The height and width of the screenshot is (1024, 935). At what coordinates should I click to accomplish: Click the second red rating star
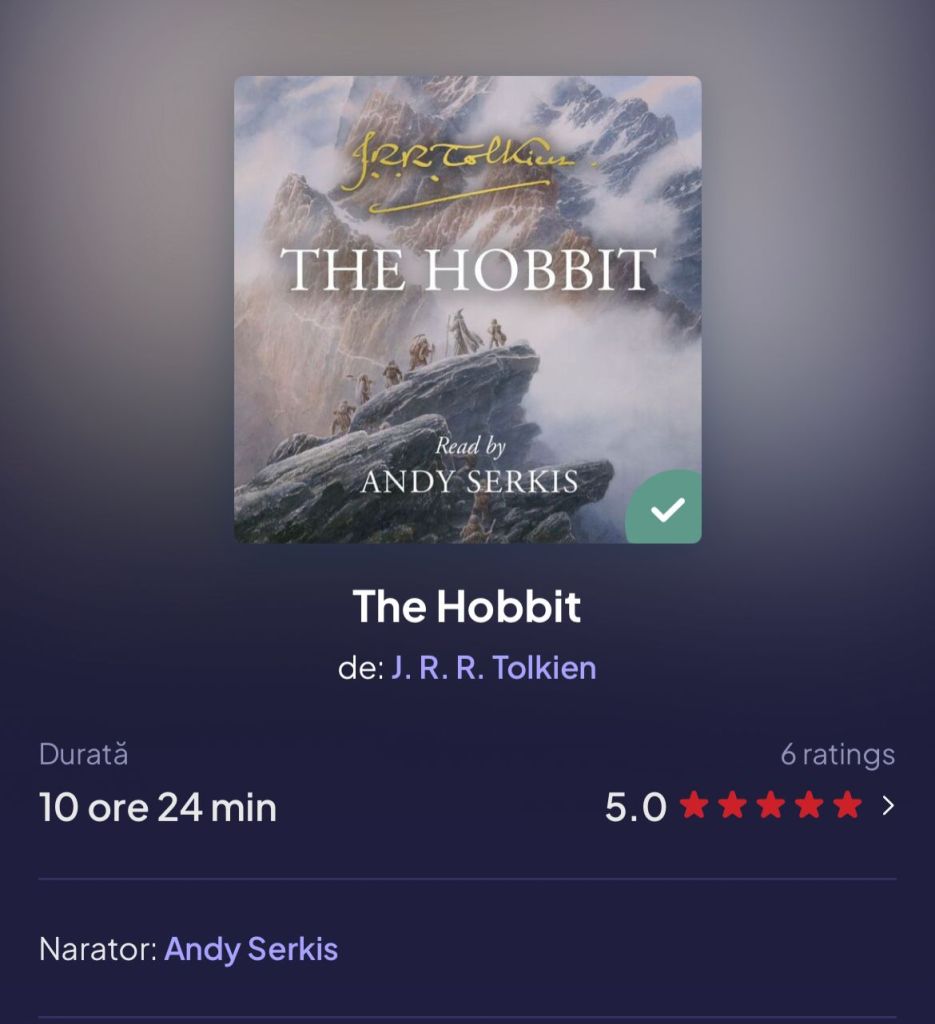click(733, 805)
